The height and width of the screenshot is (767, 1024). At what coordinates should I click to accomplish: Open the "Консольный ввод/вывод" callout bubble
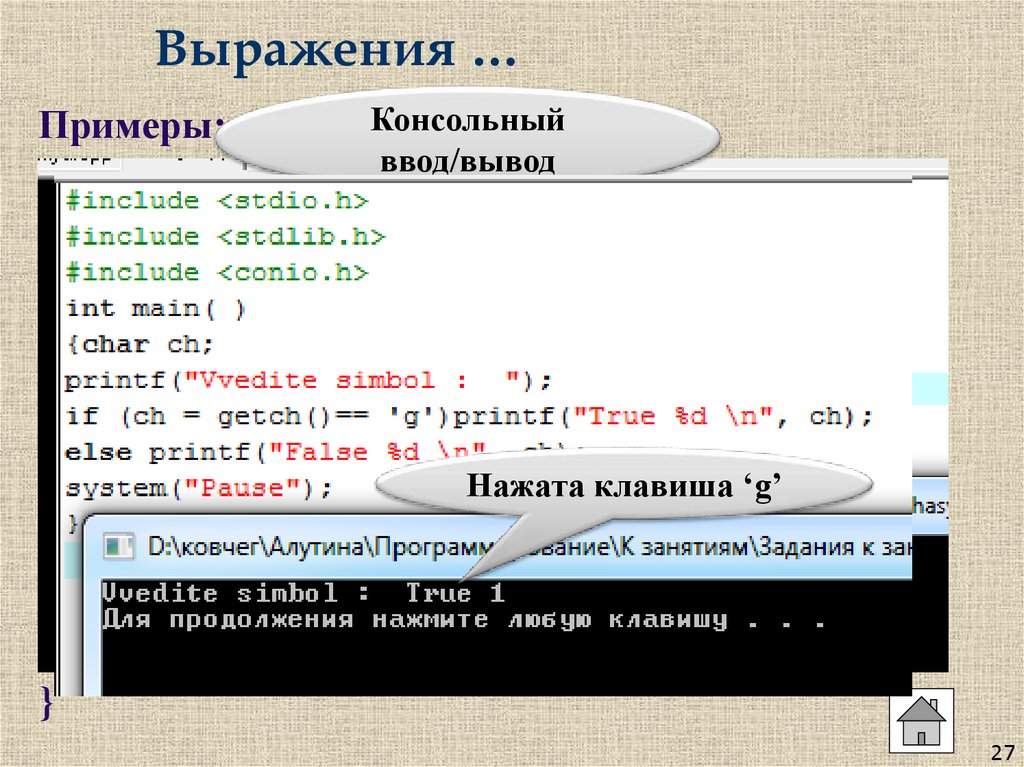(468, 137)
